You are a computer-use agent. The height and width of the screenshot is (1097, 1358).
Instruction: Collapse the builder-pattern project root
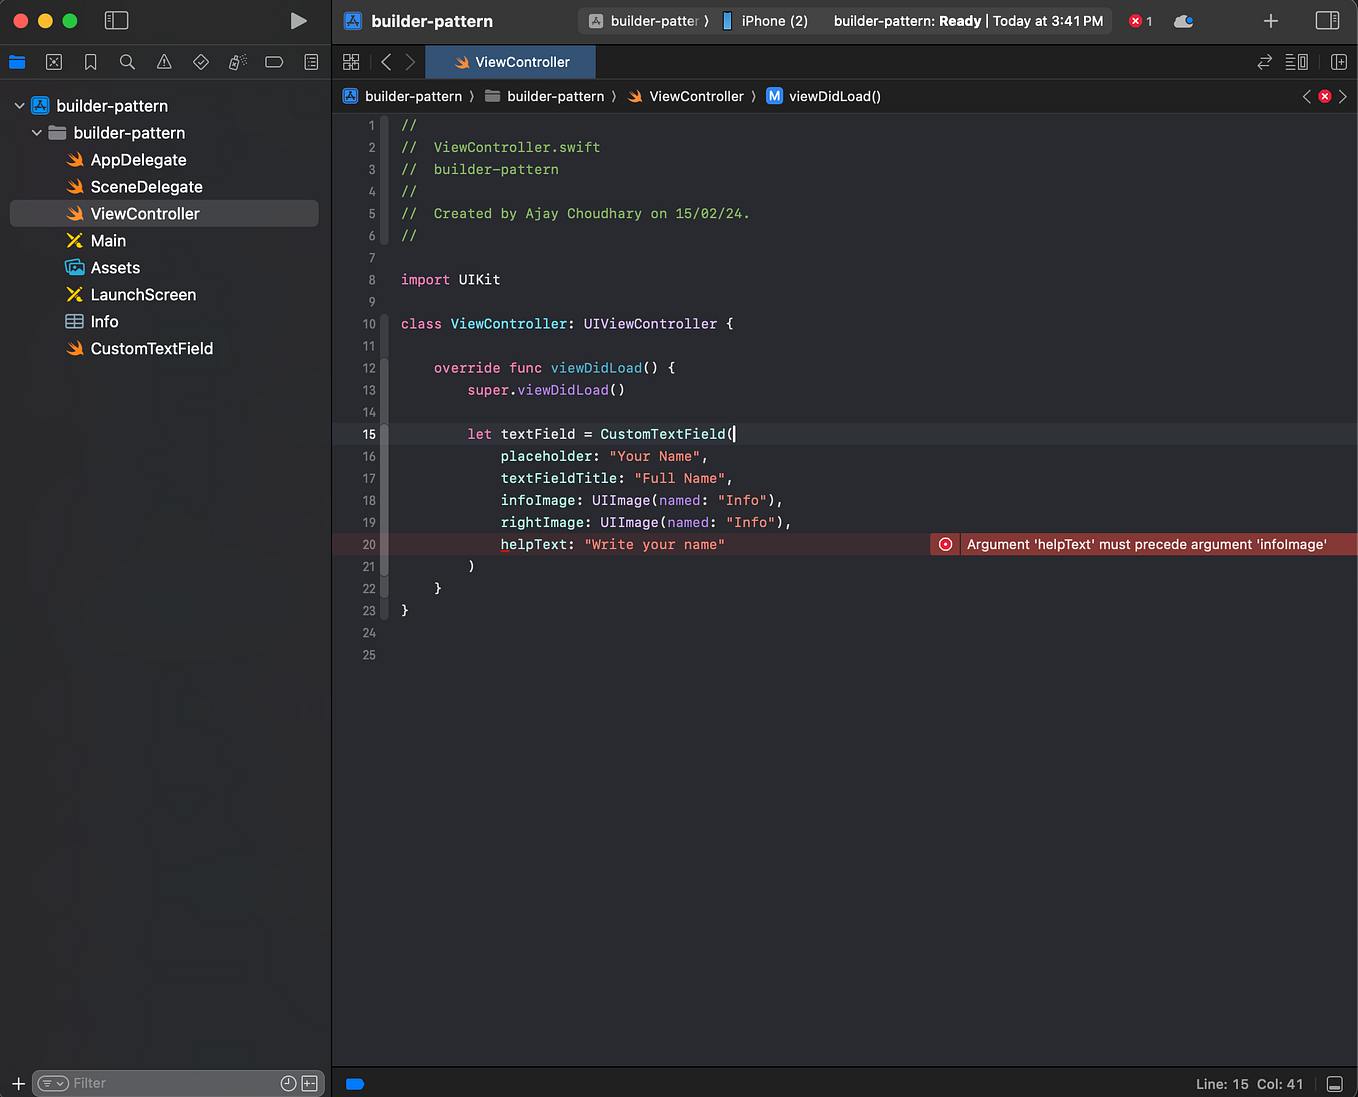(19, 106)
